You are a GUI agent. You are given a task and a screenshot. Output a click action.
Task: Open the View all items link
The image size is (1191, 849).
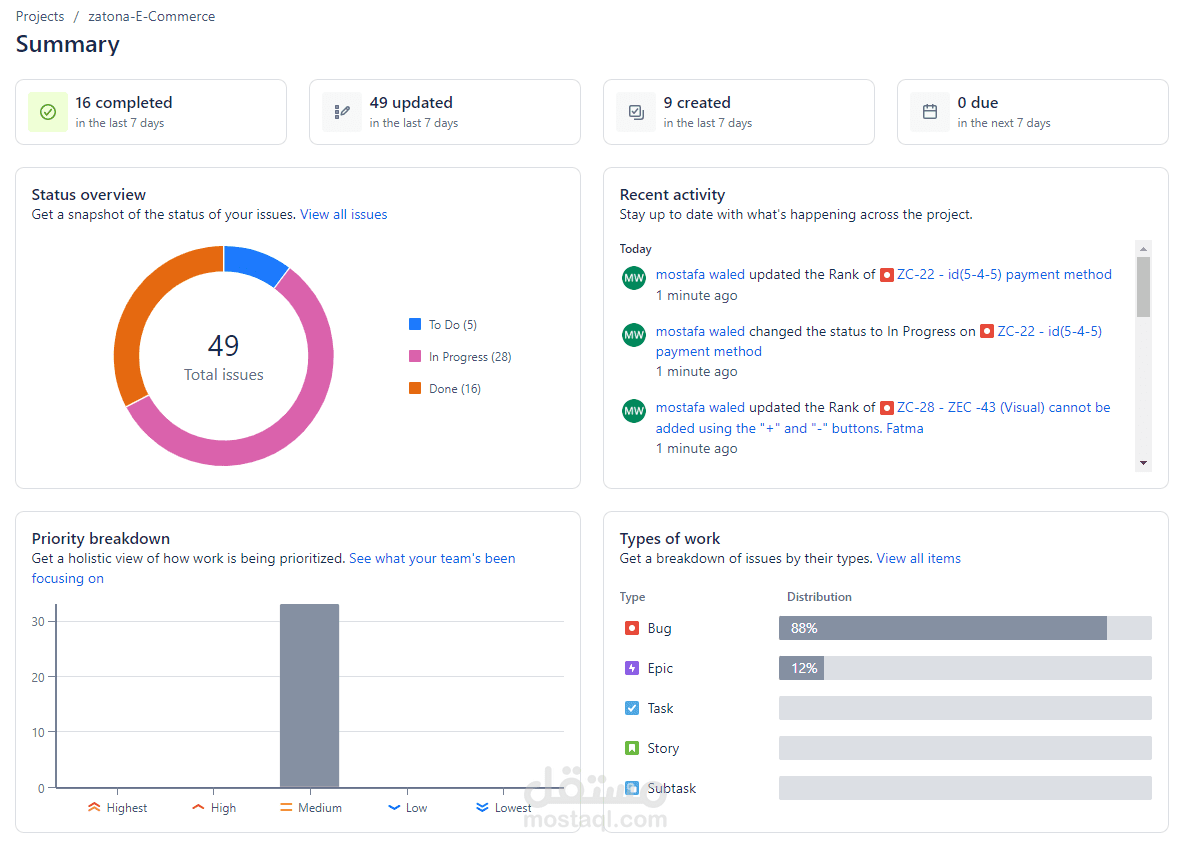918,558
